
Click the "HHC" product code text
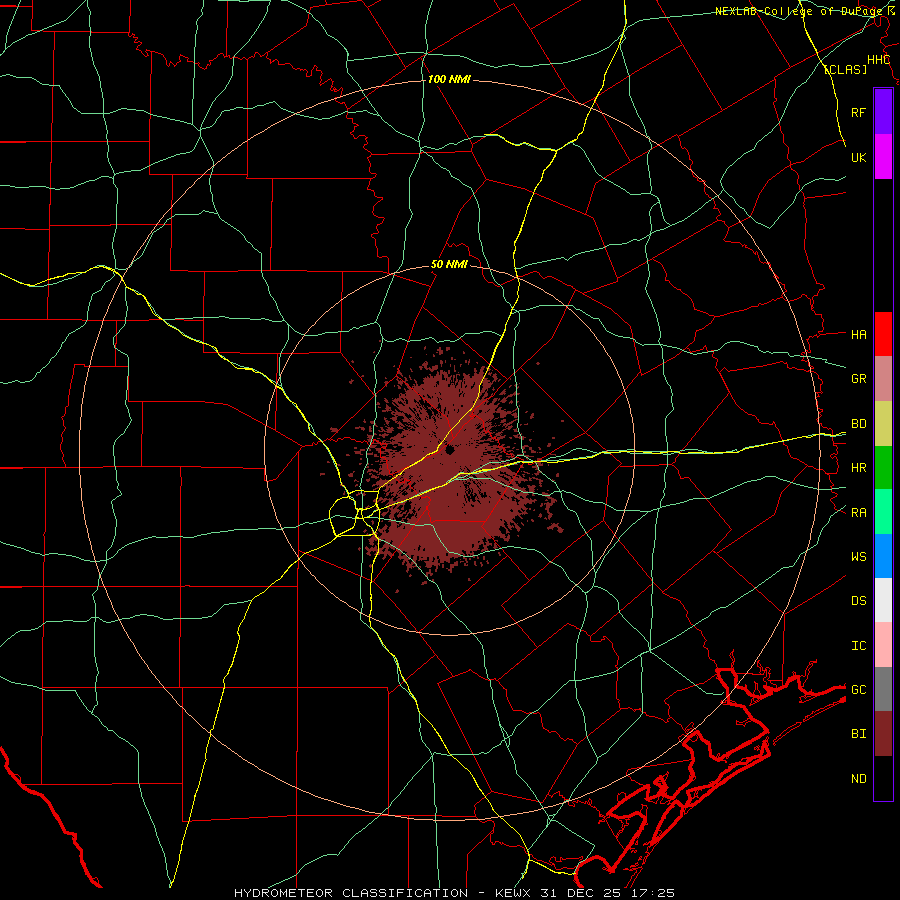pyautogui.click(x=878, y=60)
